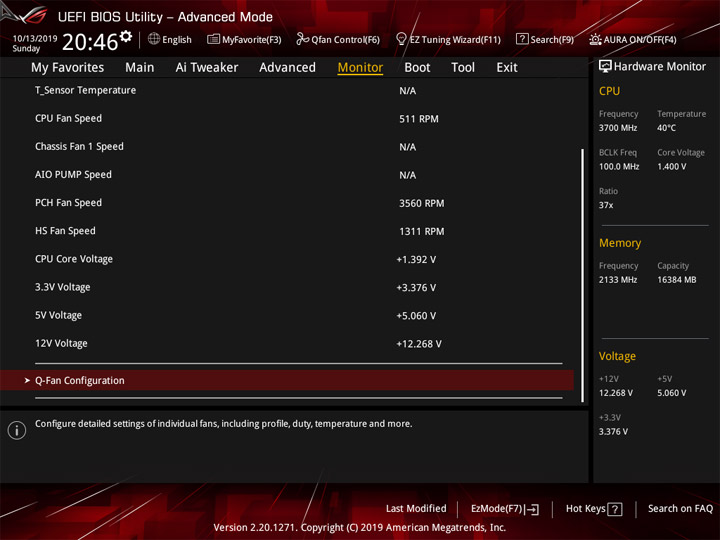Toggle AURA ON/OFF(F4) label

click(x=640, y=39)
